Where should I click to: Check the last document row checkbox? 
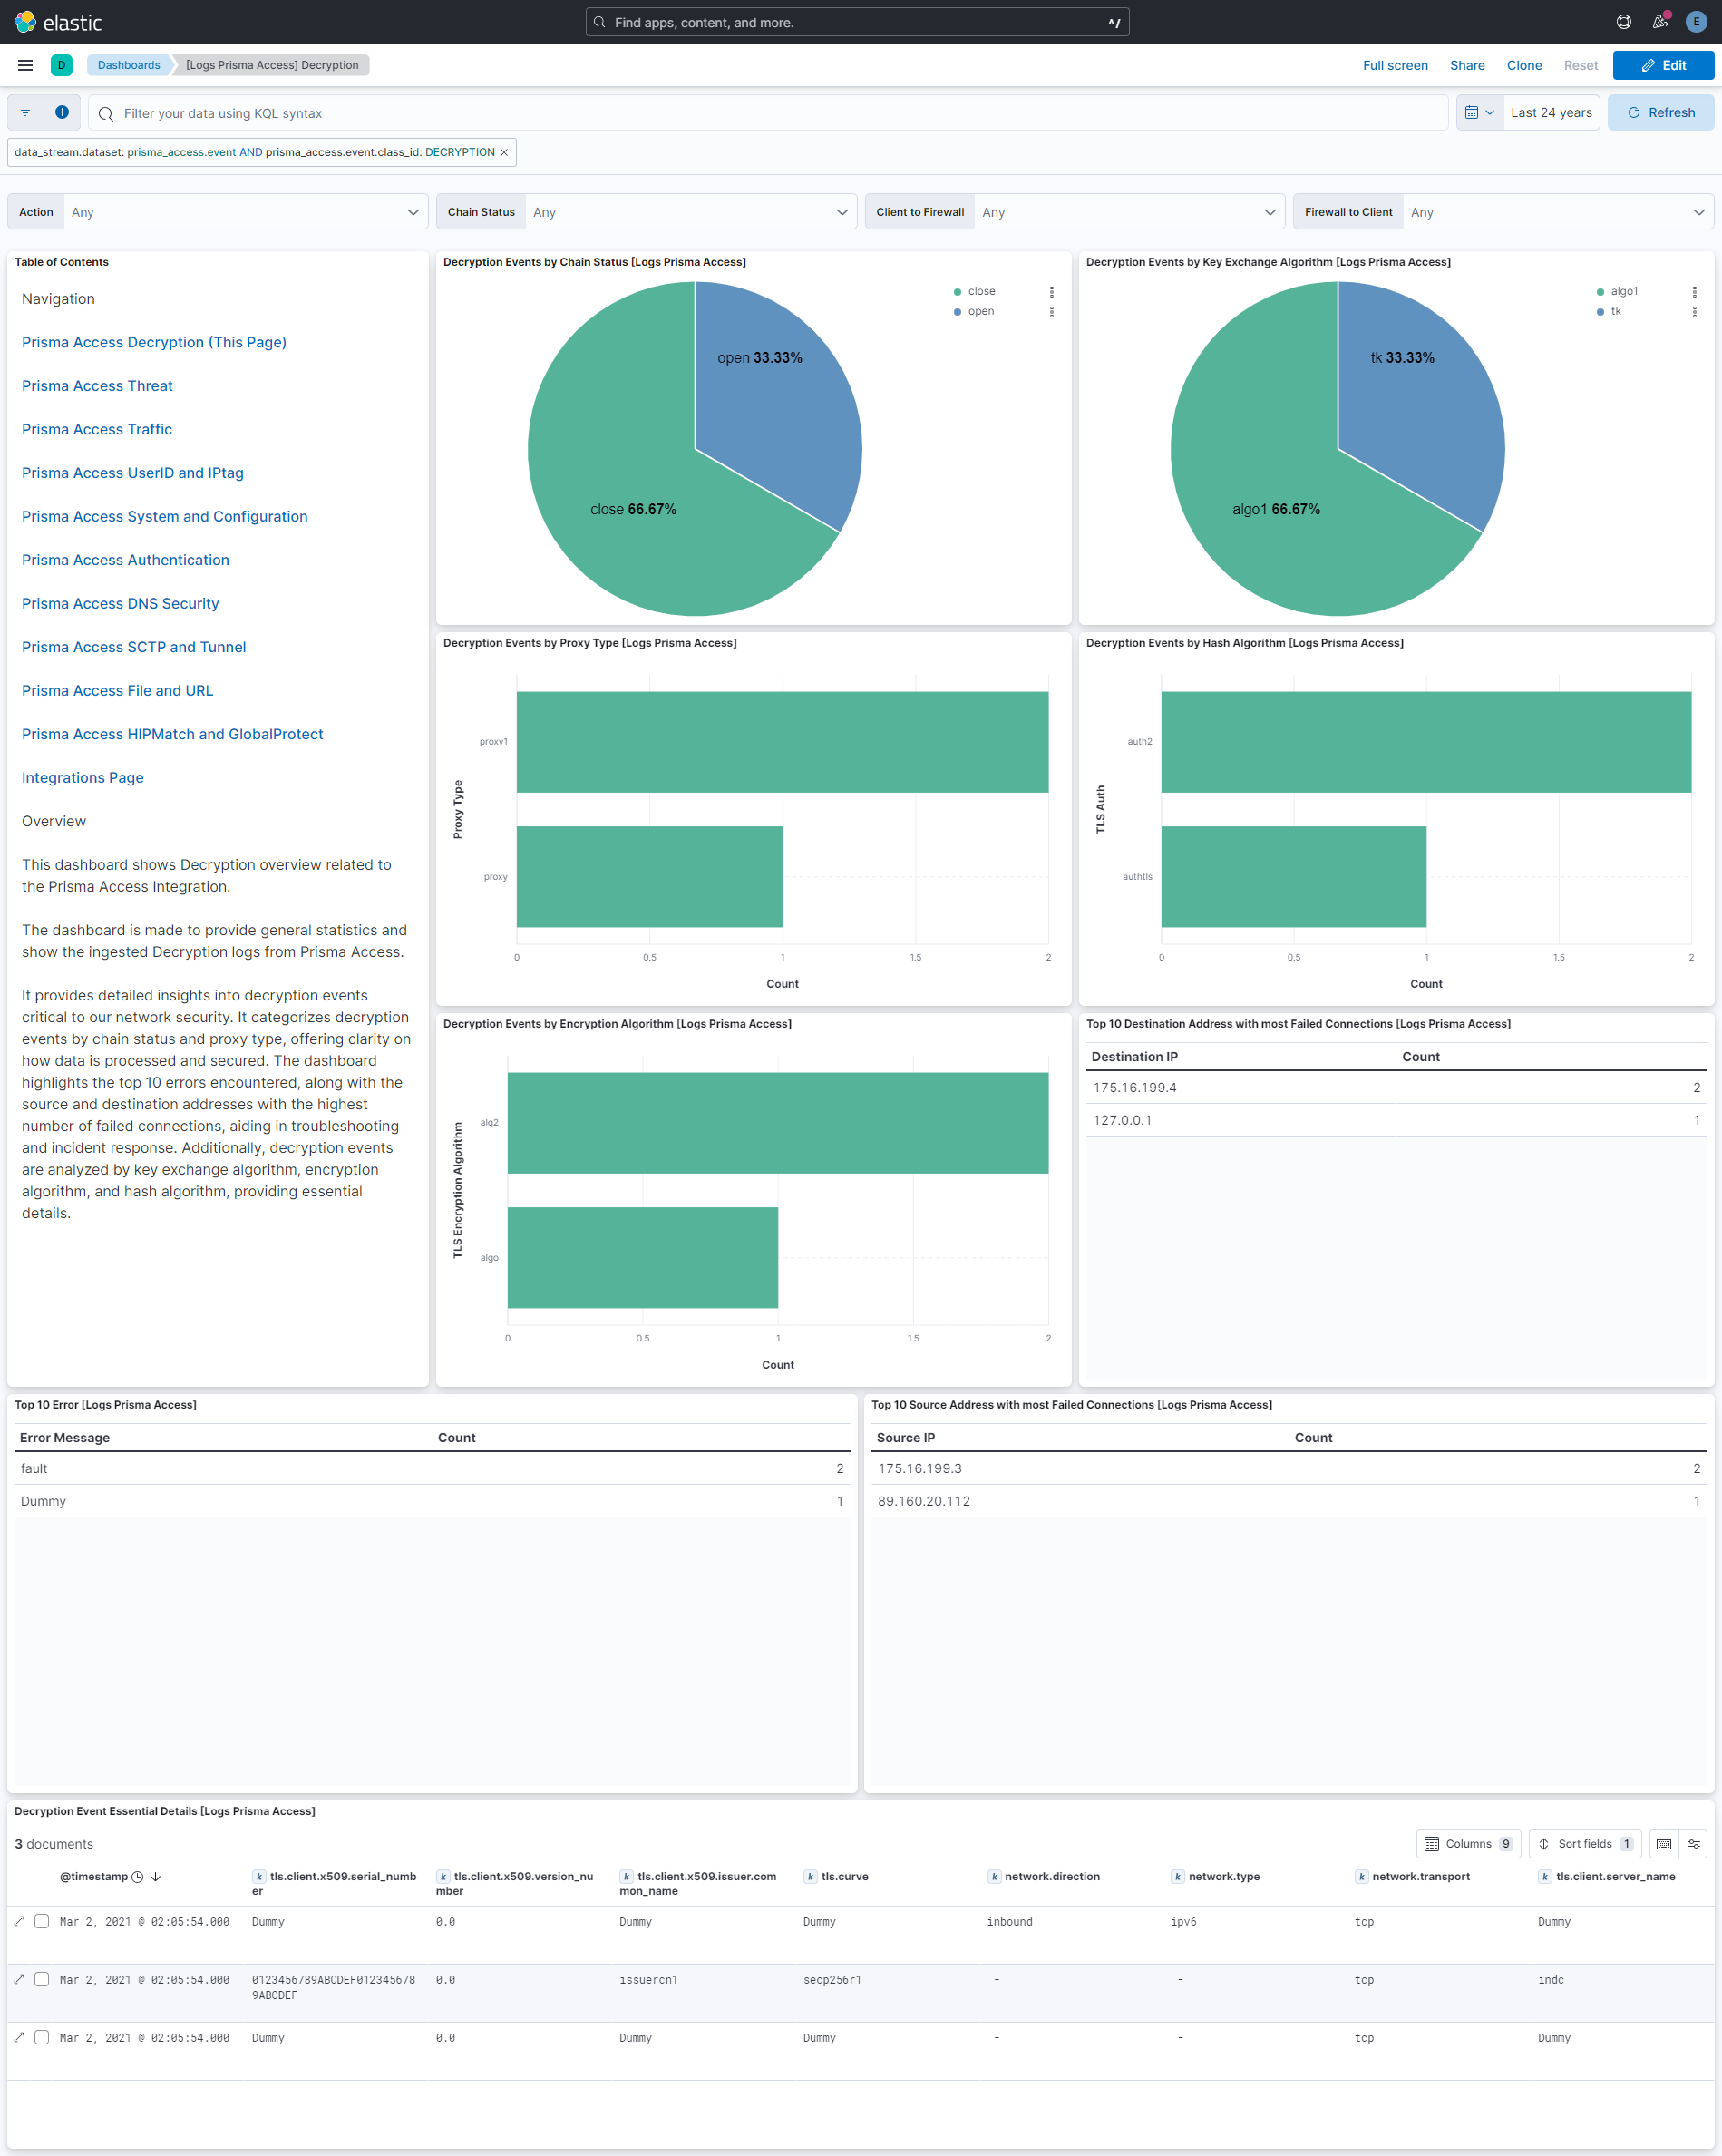tap(42, 2037)
